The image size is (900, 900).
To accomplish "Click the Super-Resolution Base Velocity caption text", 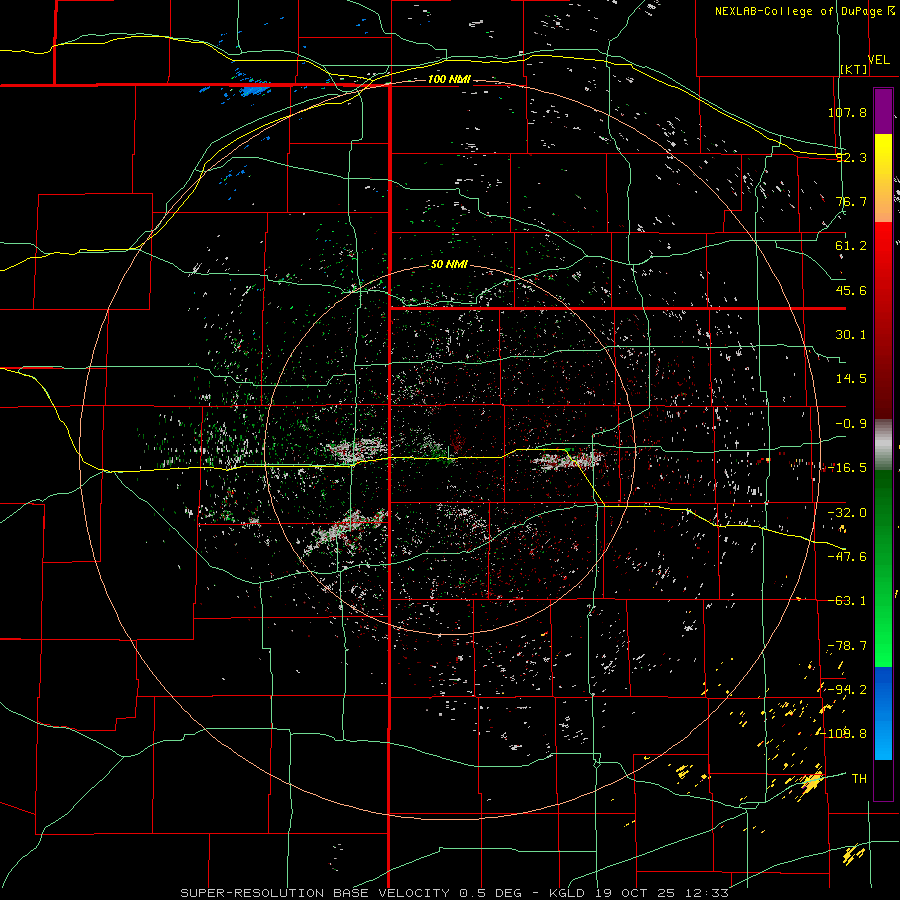I will point(454,893).
